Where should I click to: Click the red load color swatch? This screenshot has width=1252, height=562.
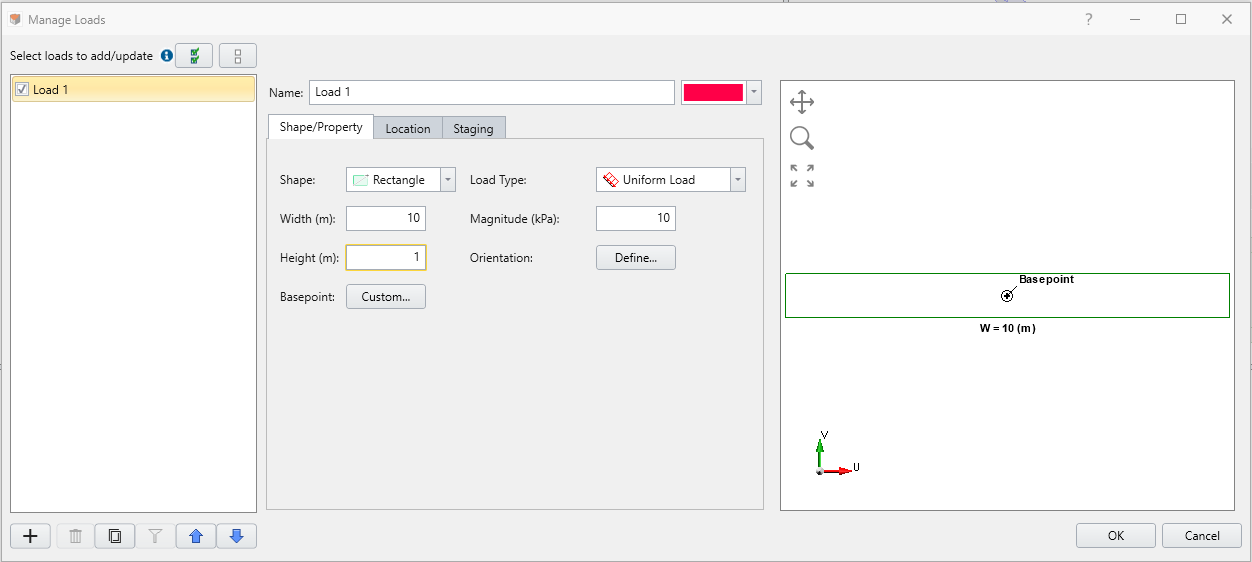point(713,92)
